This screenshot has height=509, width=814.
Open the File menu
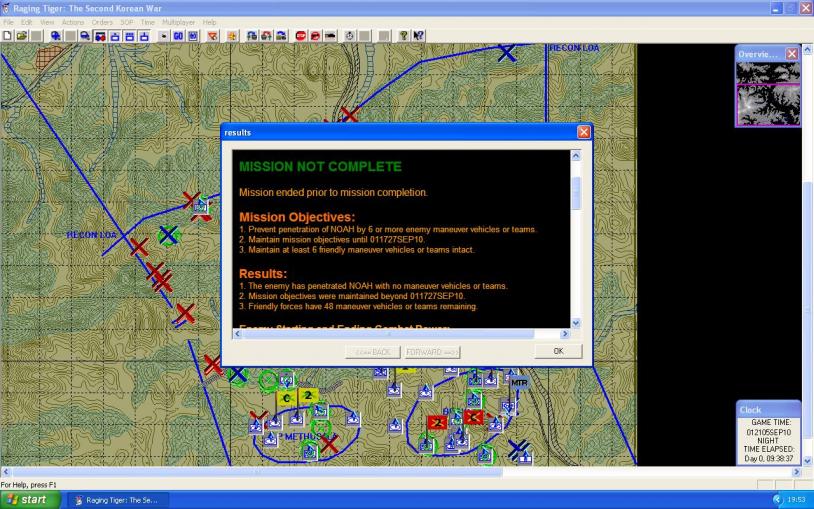9,22
